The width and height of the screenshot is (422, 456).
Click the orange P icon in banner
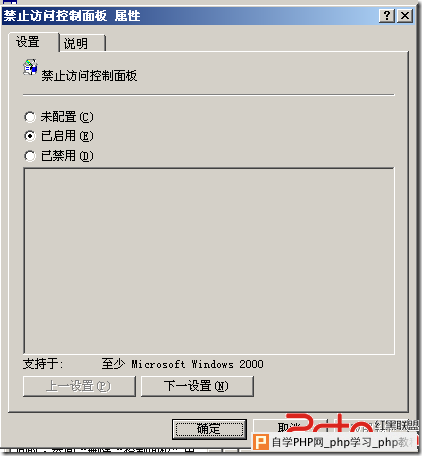(260, 442)
